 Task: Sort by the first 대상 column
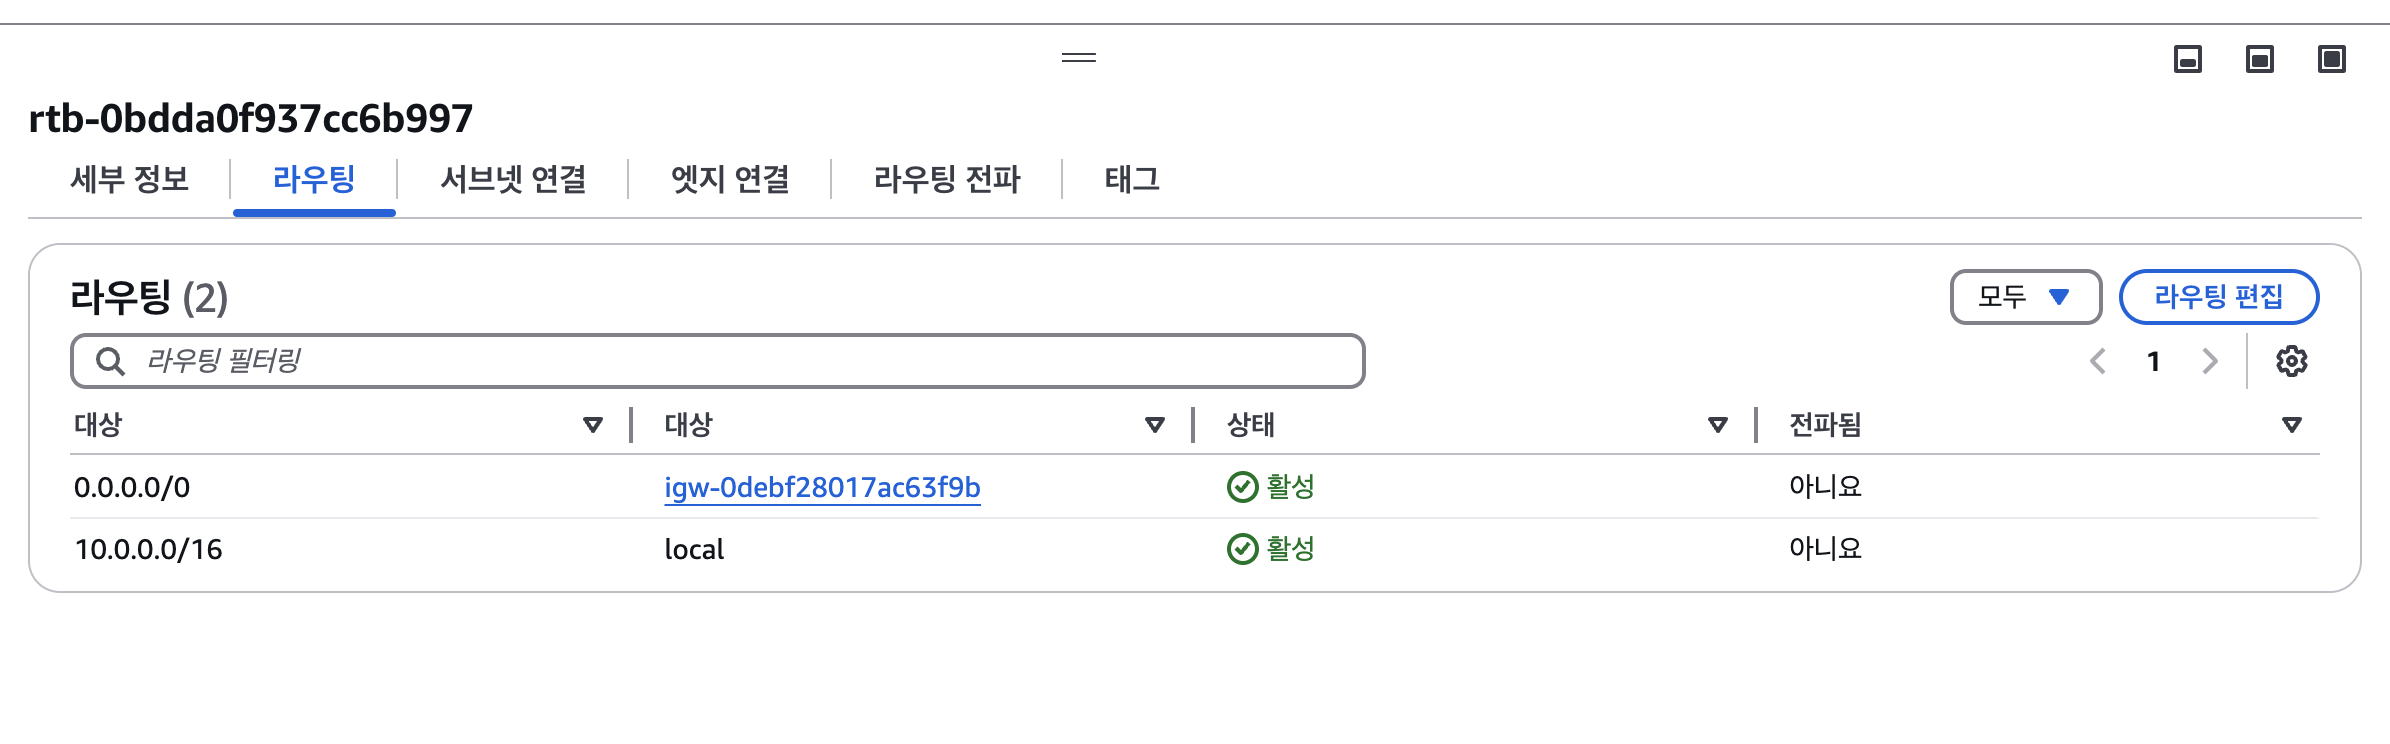point(593,425)
